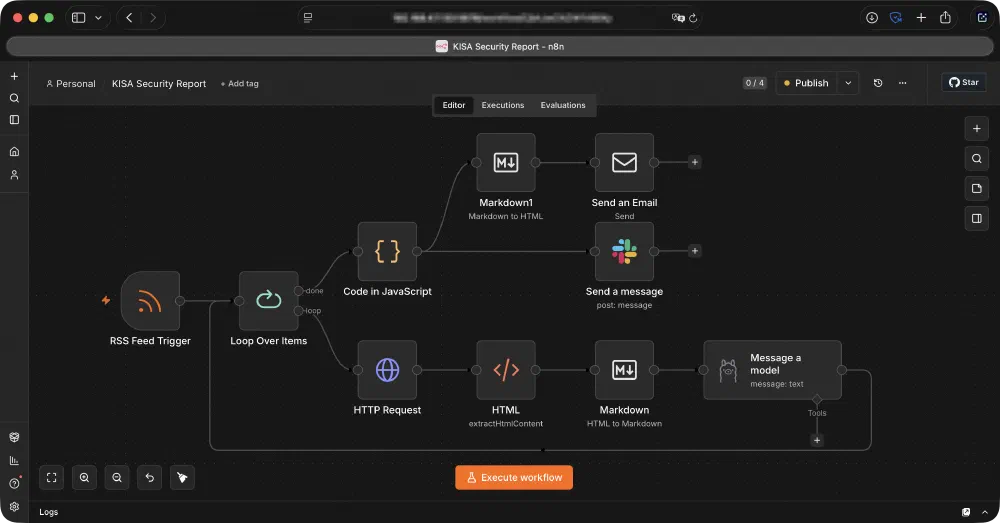Go to the home overview icon
Image resolution: width=1000 pixels, height=523 pixels.
pos(14,152)
